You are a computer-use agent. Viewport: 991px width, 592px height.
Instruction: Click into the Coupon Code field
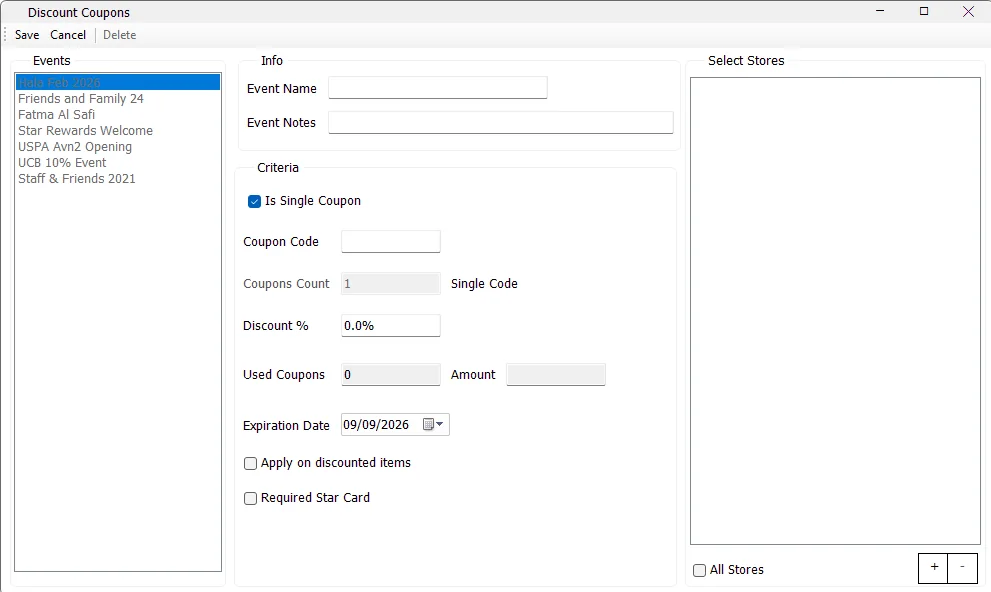tap(391, 241)
